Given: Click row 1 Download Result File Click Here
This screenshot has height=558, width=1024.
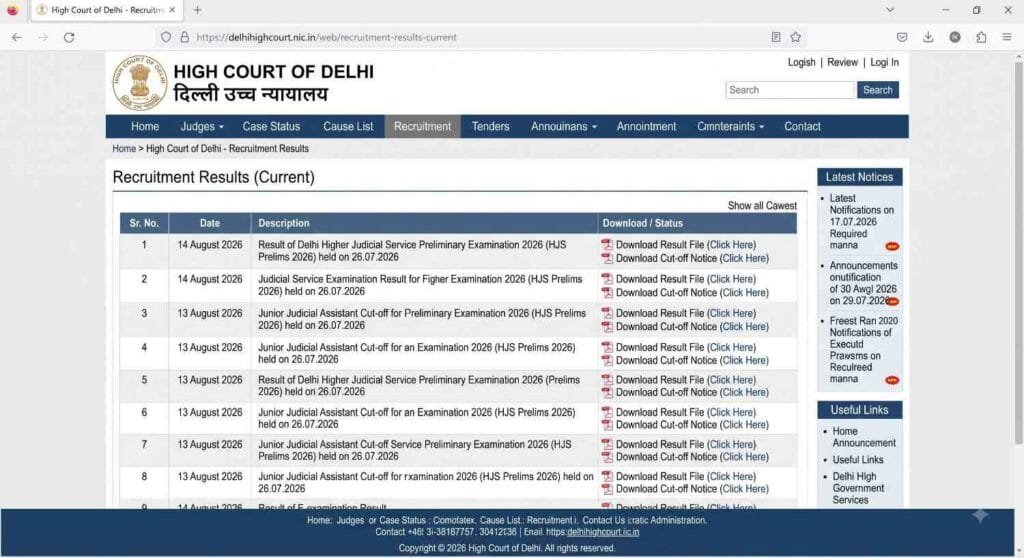Looking at the screenshot, I should (x=731, y=244).
